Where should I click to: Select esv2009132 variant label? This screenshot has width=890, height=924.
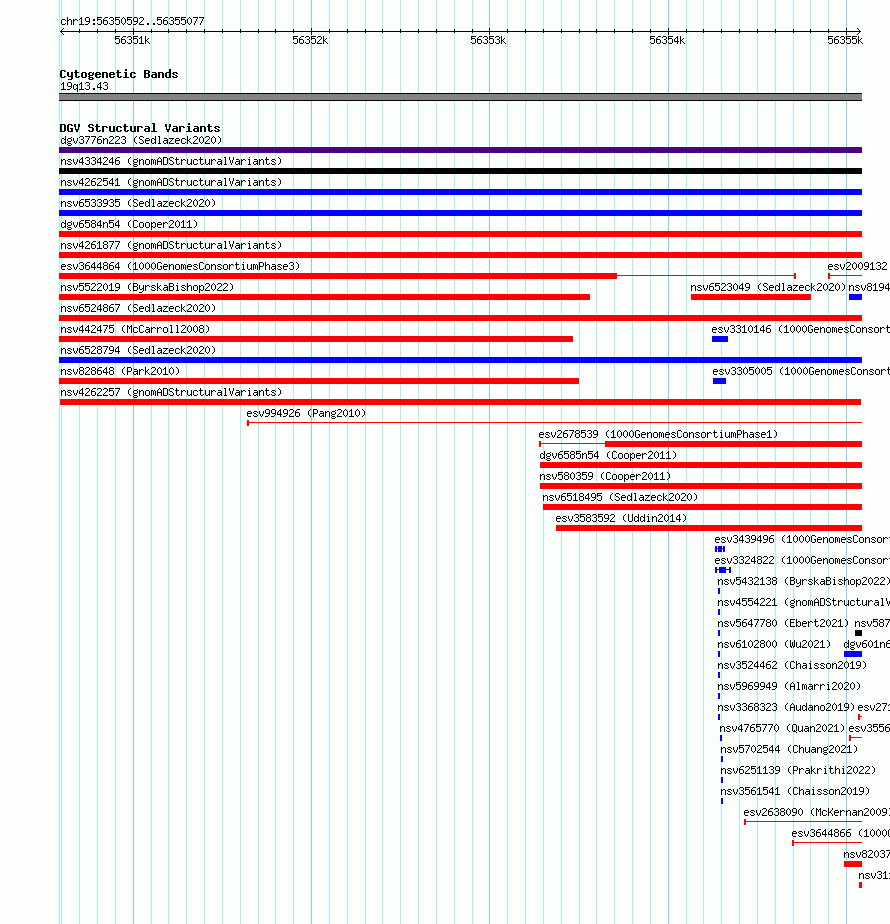[x=858, y=266]
